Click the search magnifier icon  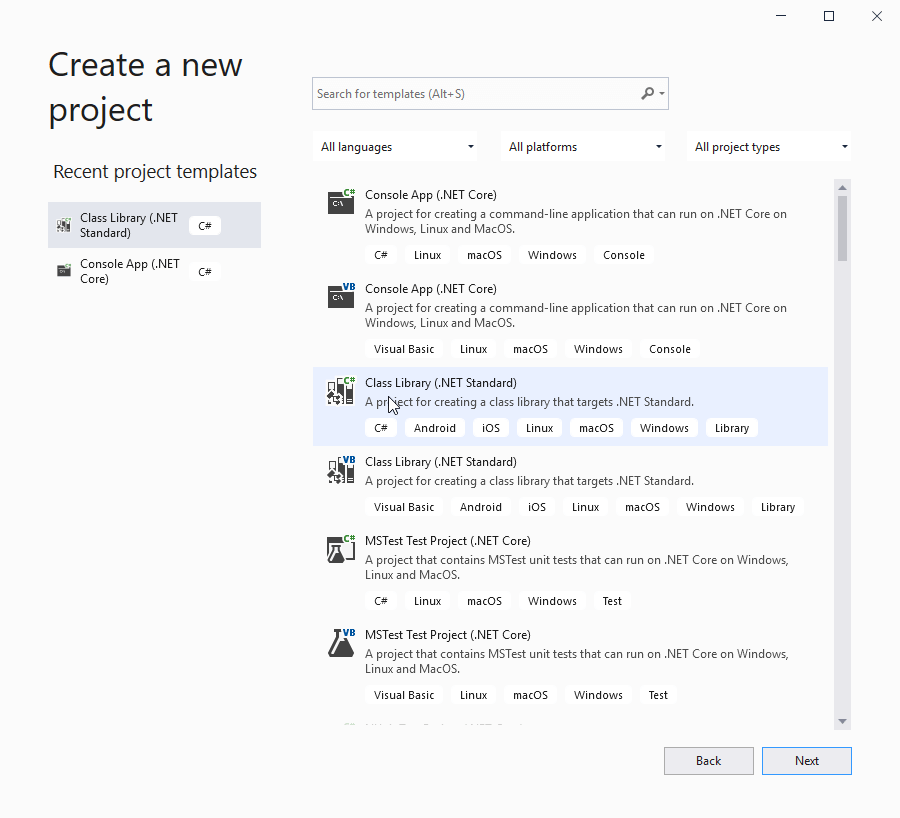click(648, 94)
